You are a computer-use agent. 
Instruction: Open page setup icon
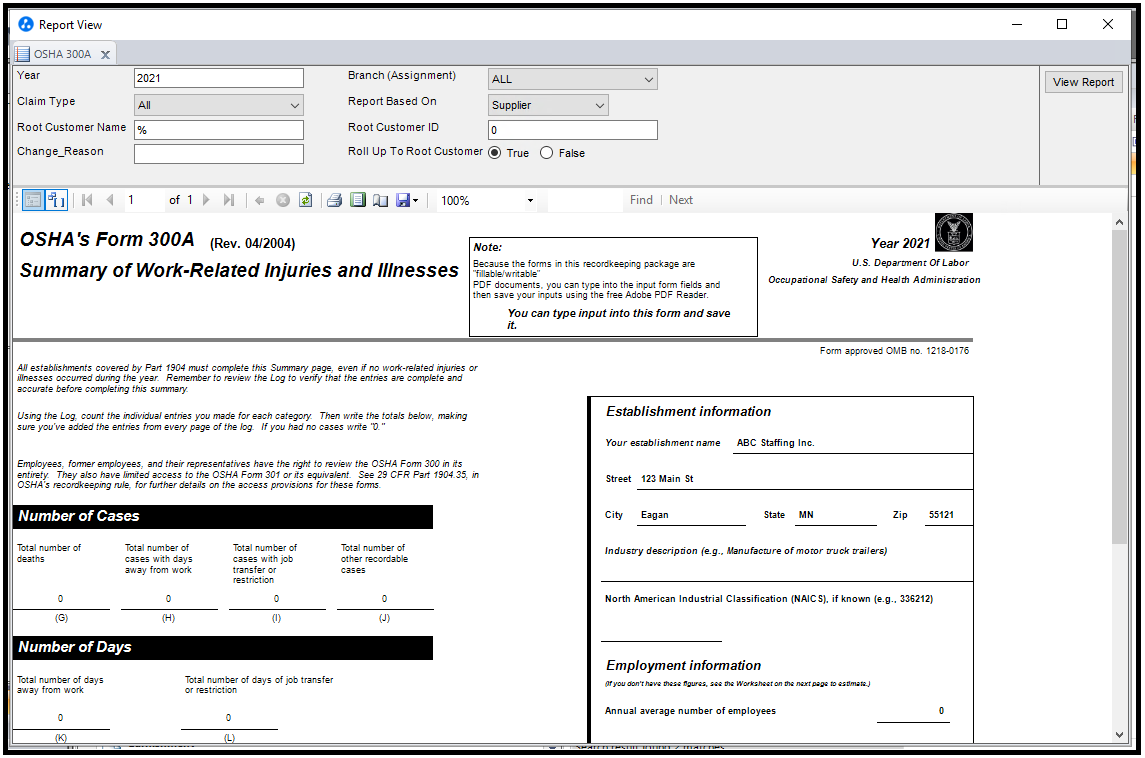pos(380,200)
